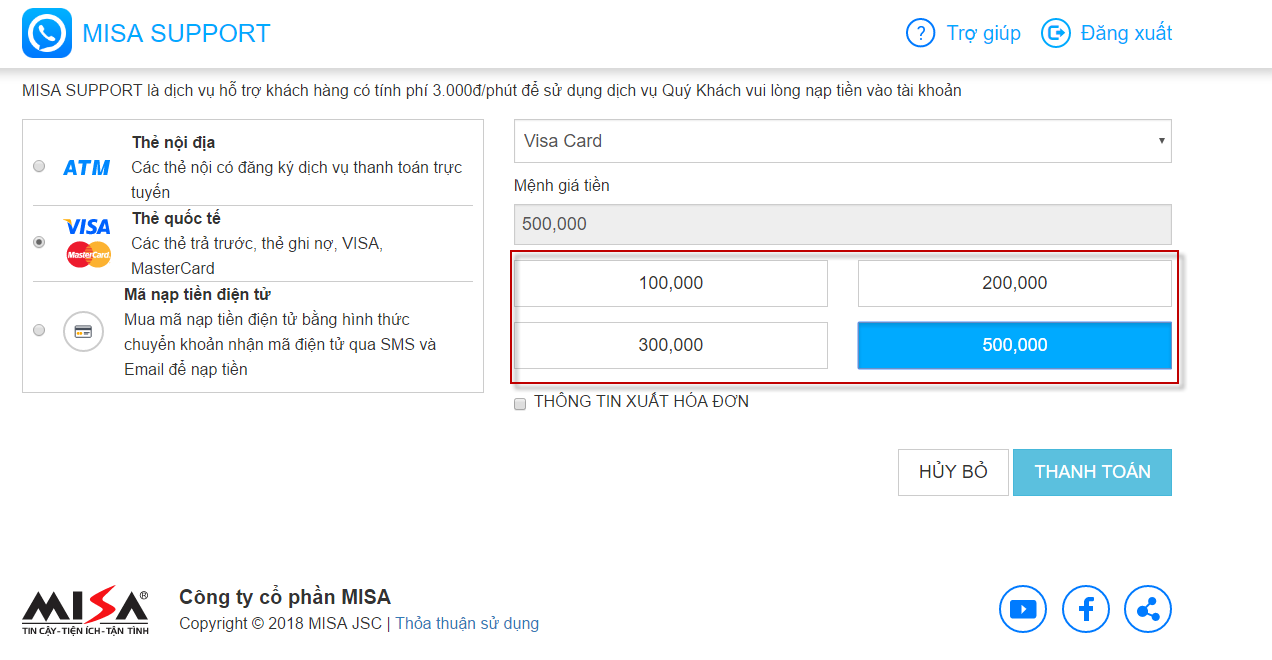Open the Trợ giúp help link

[x=984, y=33]
